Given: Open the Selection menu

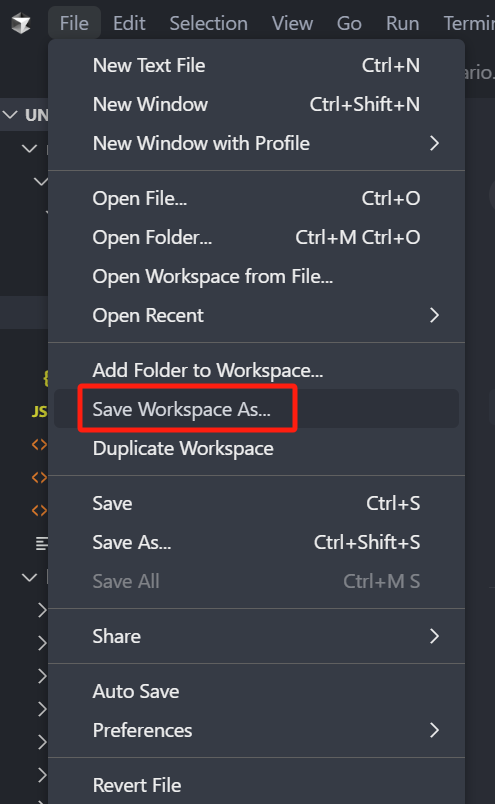Looking at the screenshot, I should pos(208,23).
